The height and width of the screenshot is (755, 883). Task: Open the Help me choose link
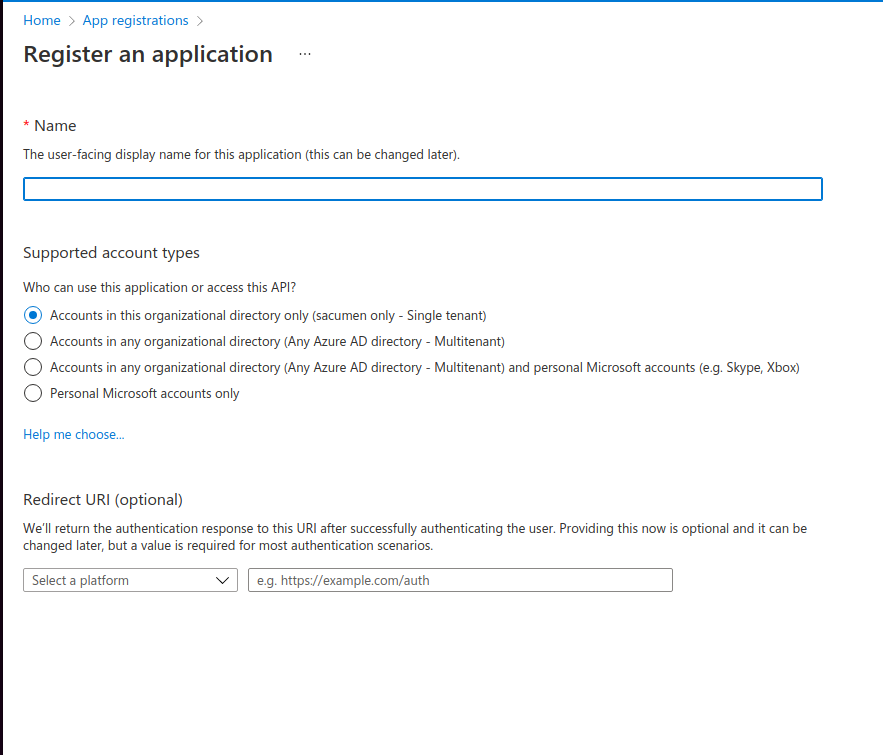74,435
